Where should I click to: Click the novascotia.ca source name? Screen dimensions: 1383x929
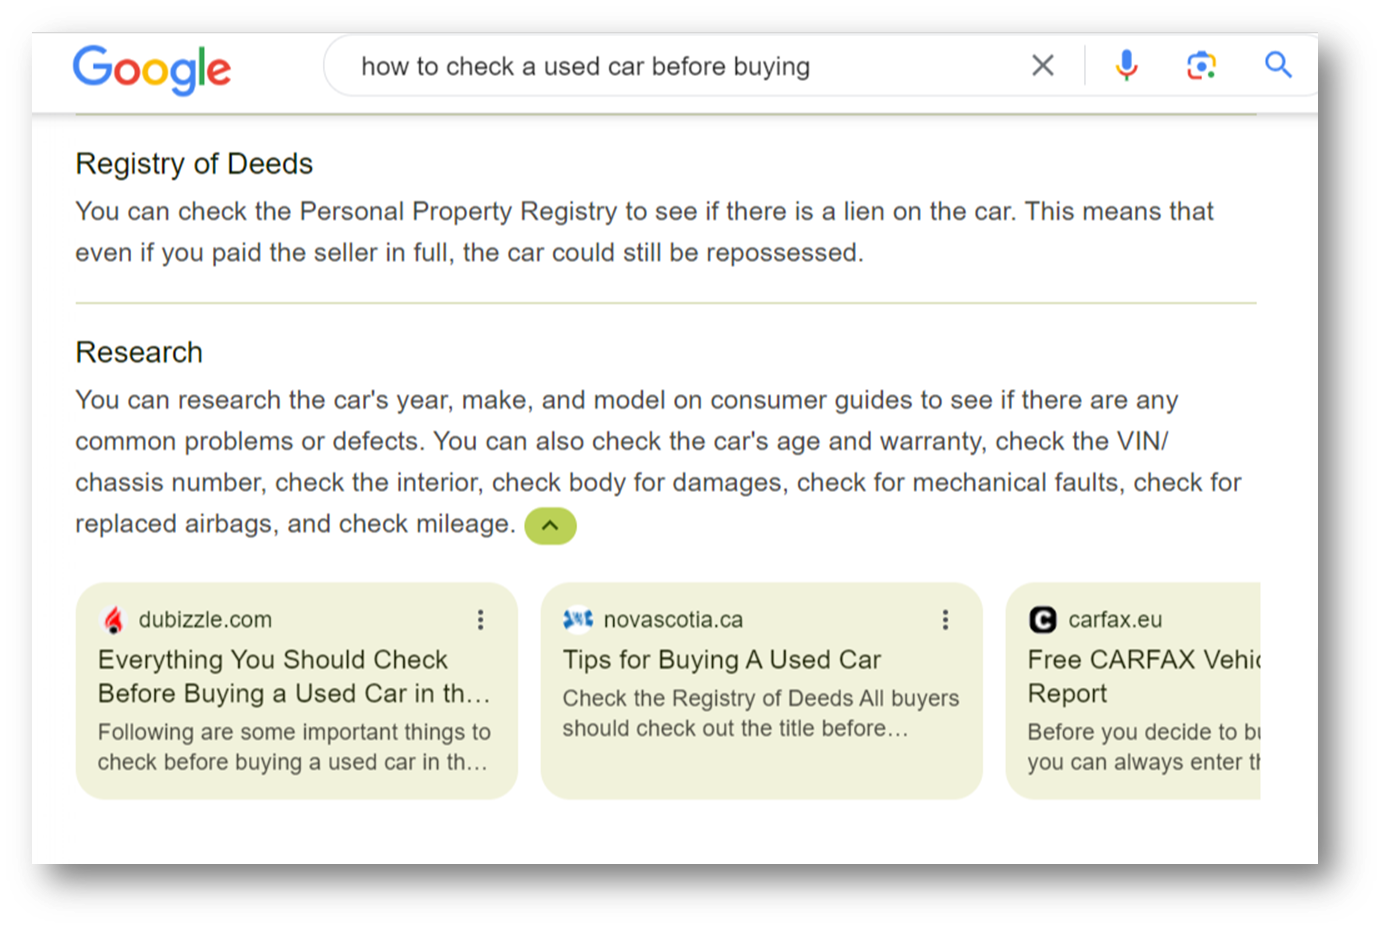(x=673, y=620)
